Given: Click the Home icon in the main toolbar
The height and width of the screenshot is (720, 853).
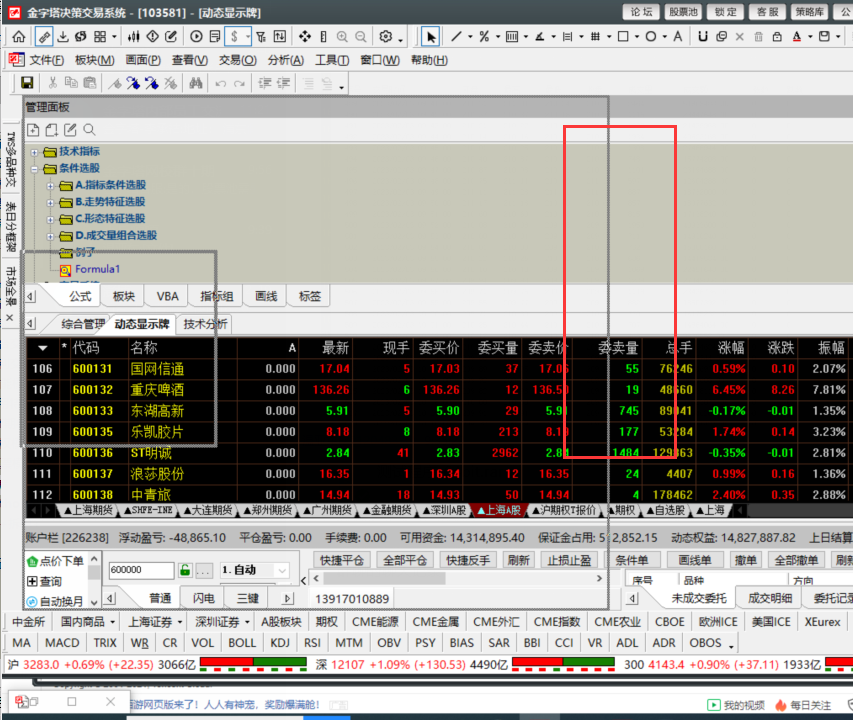Looking at the screenshot, I should (18, 37).
